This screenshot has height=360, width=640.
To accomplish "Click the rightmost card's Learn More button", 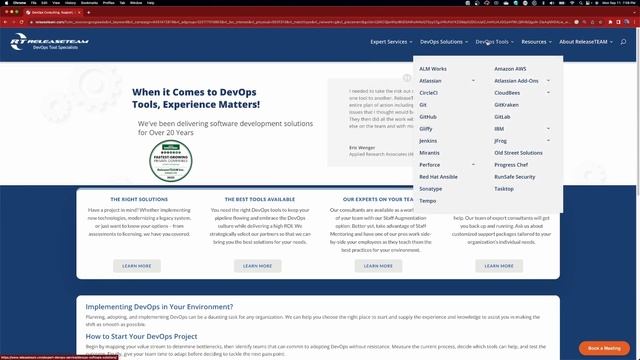I will [499, 266].
